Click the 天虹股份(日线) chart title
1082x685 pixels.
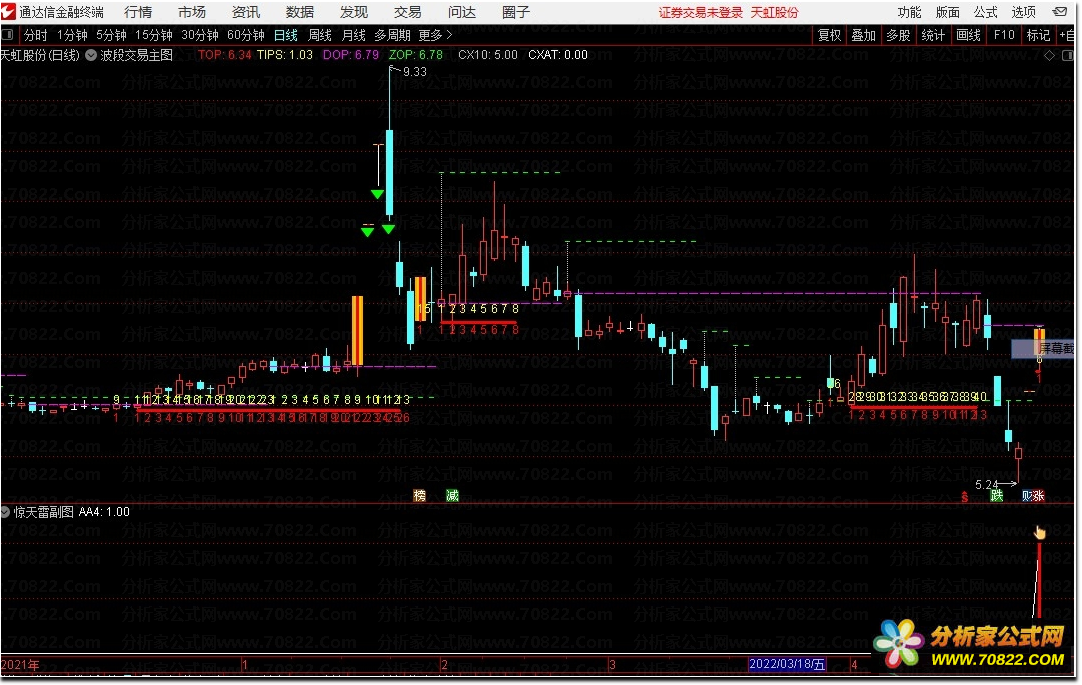tap(40, 55)
